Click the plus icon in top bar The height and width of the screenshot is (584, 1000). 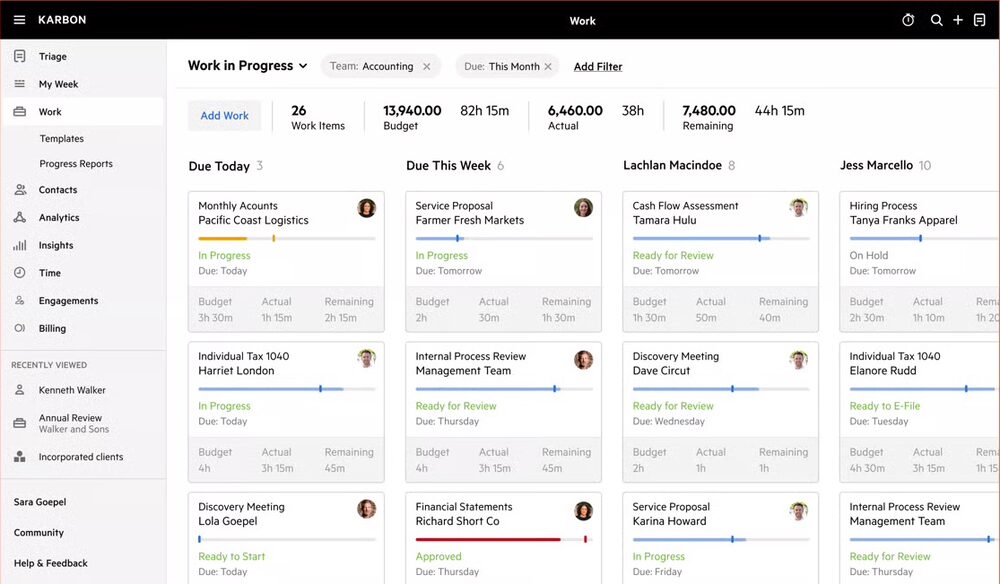[x=958, y=20]
